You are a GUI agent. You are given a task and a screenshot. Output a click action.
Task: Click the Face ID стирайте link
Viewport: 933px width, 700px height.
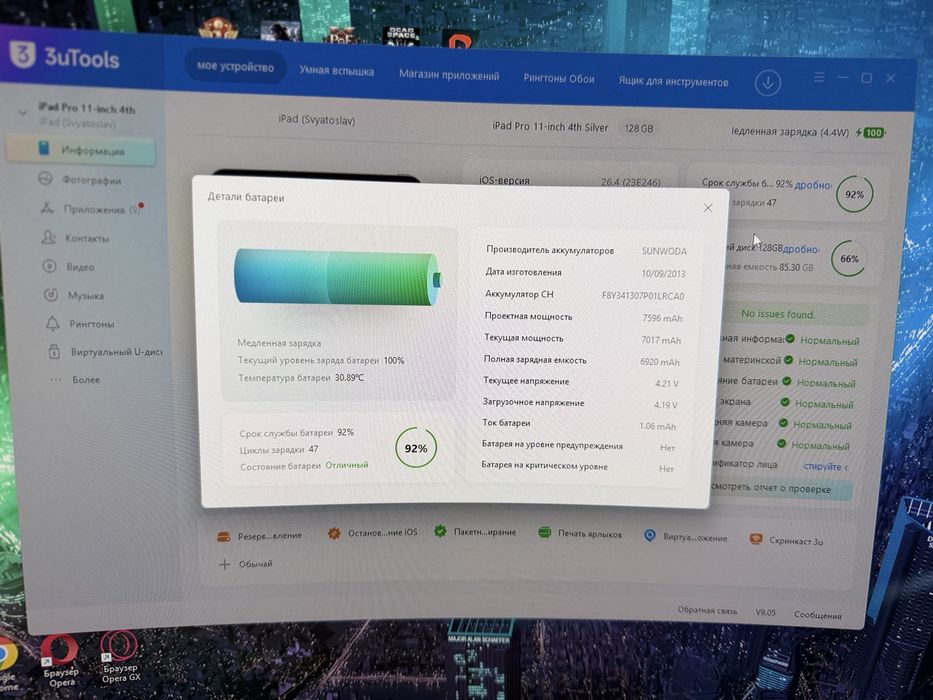coord(825,467)
